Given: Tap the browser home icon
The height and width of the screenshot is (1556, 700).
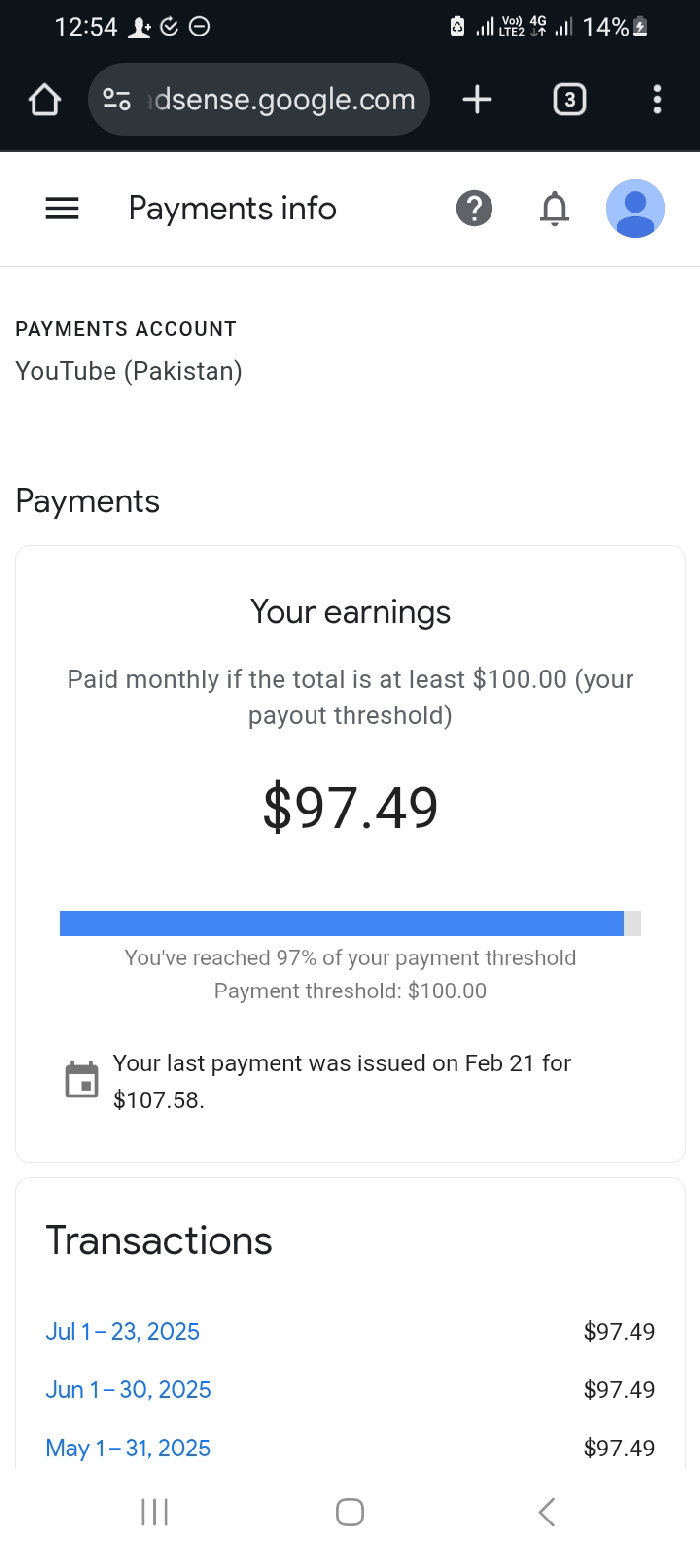Looking at the screenshot, I should [x=45, y=99].
